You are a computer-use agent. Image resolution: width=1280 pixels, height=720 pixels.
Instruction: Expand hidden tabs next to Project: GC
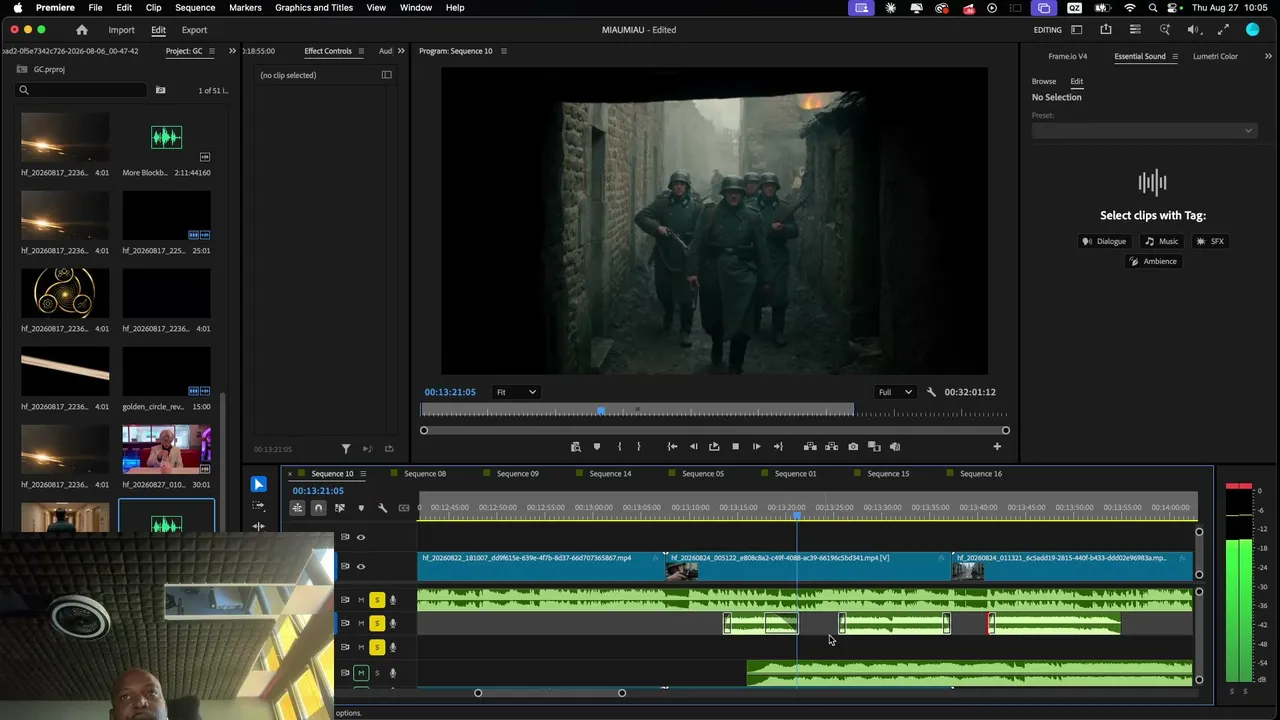click(x=233, y=51)
